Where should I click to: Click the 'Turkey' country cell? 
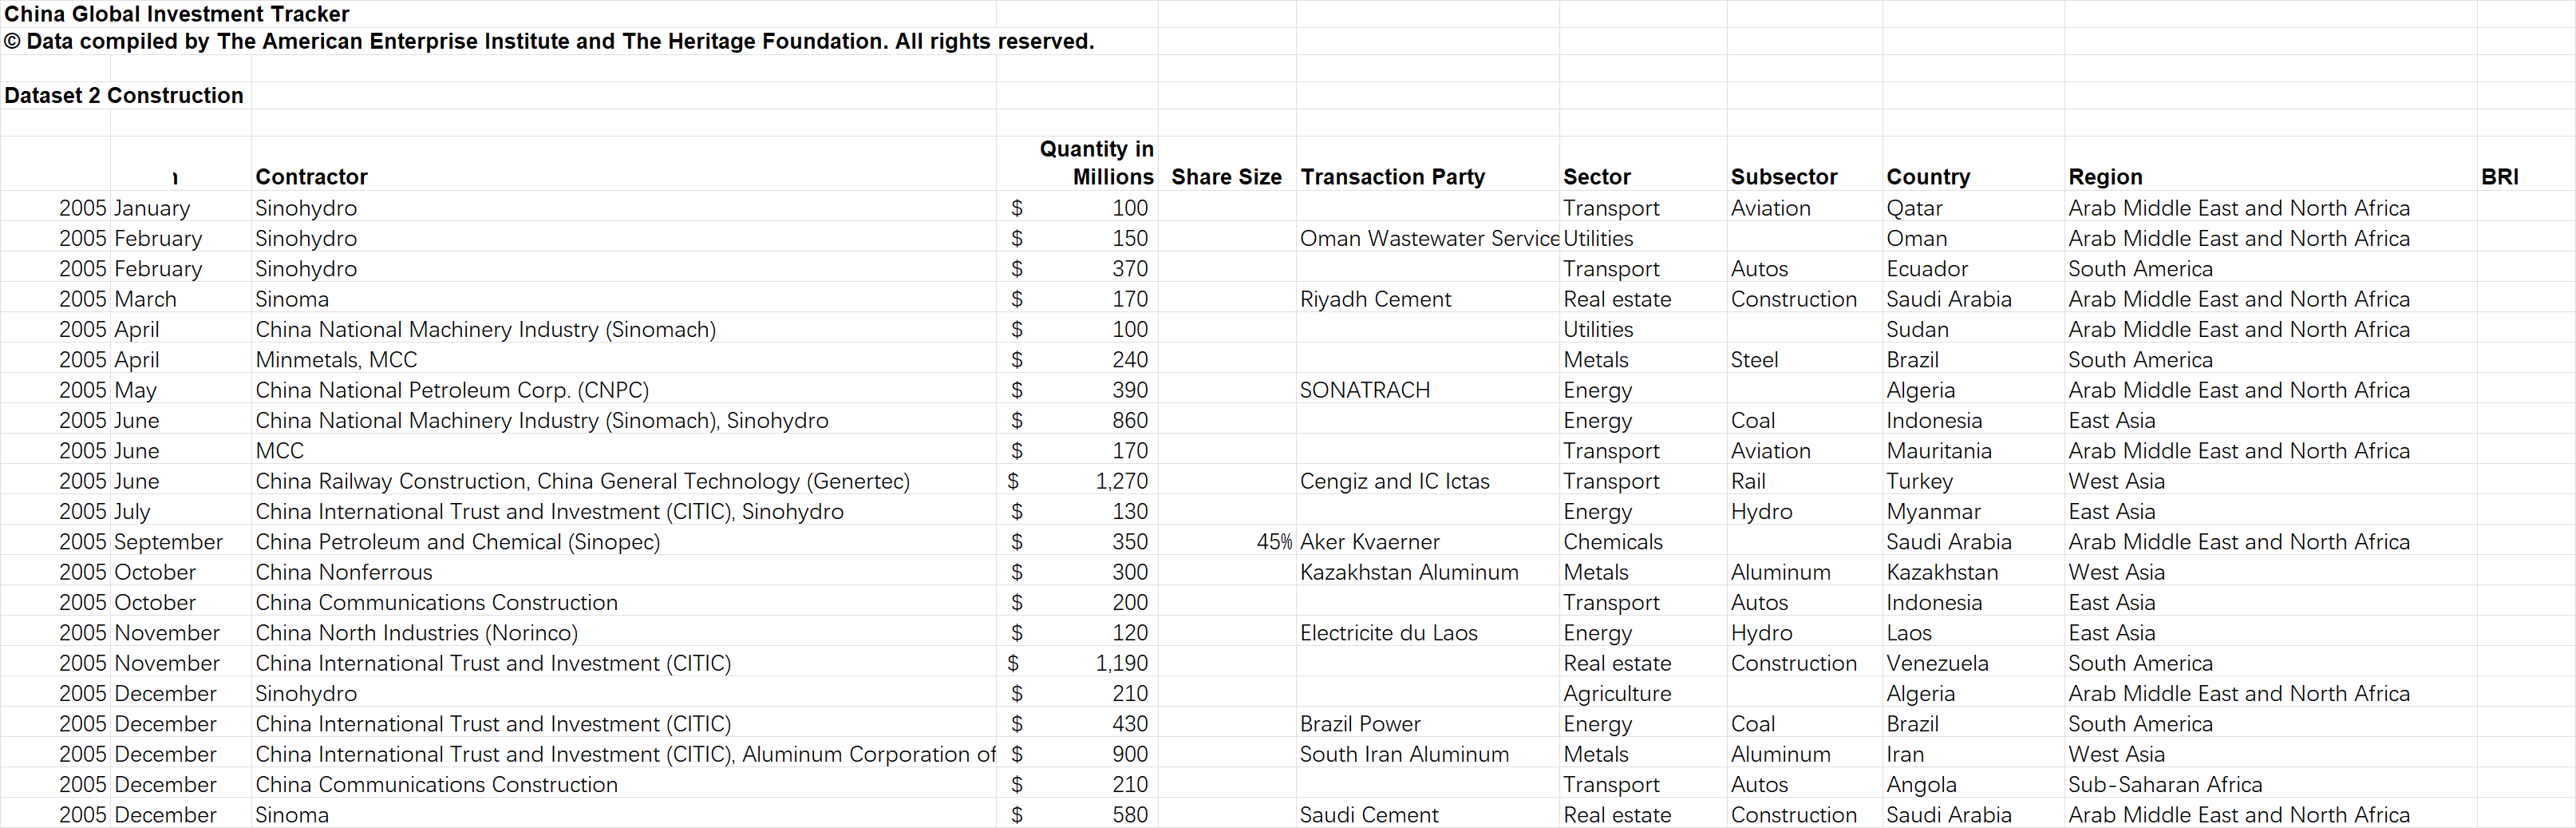tap(1919, 482)
